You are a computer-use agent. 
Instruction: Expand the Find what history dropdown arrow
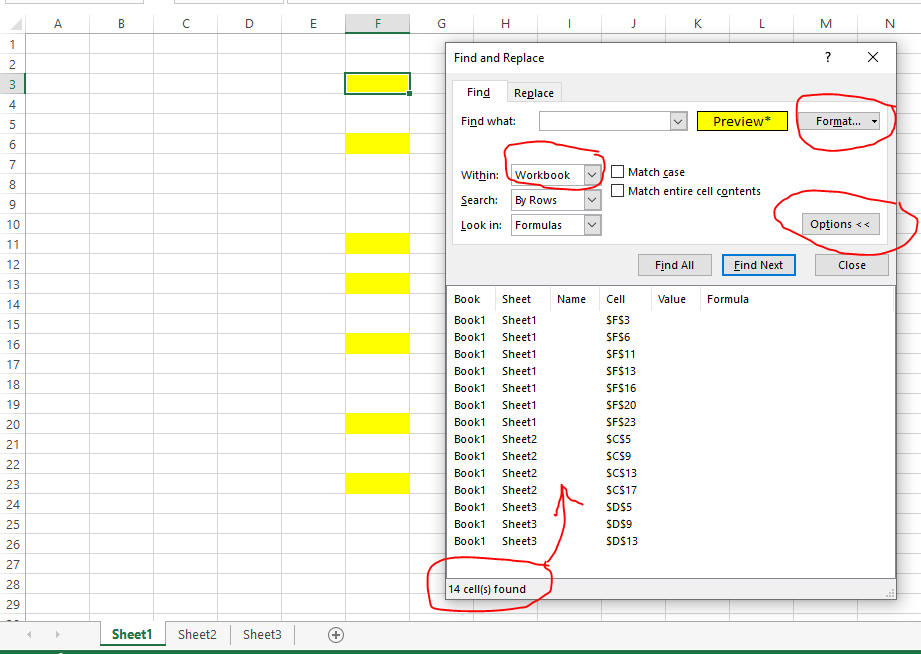pos(678,122)
